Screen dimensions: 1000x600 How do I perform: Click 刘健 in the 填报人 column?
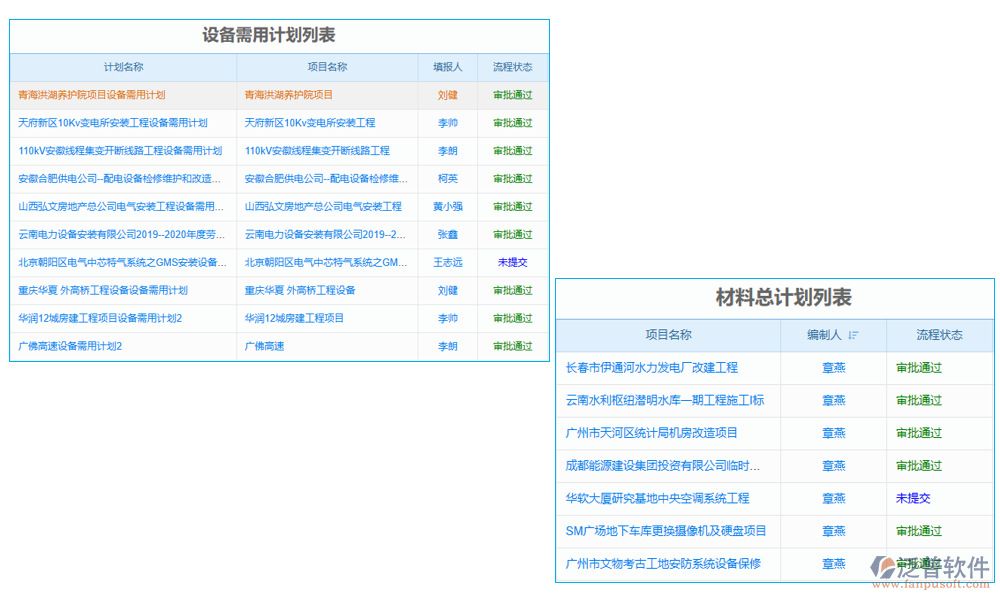point(448,95)
